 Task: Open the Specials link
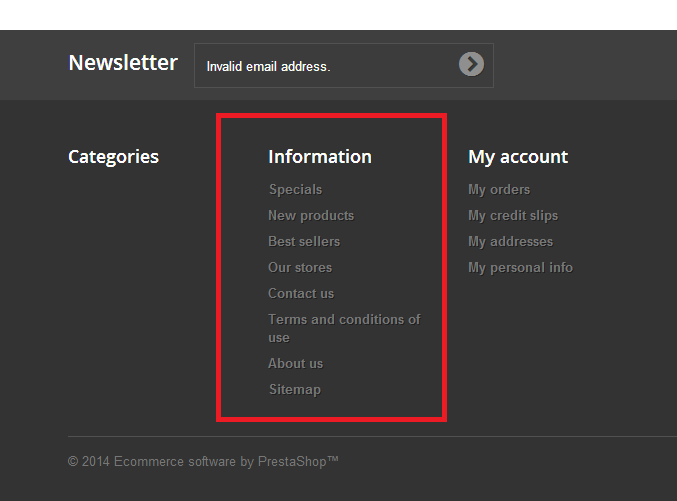(295, 189)
